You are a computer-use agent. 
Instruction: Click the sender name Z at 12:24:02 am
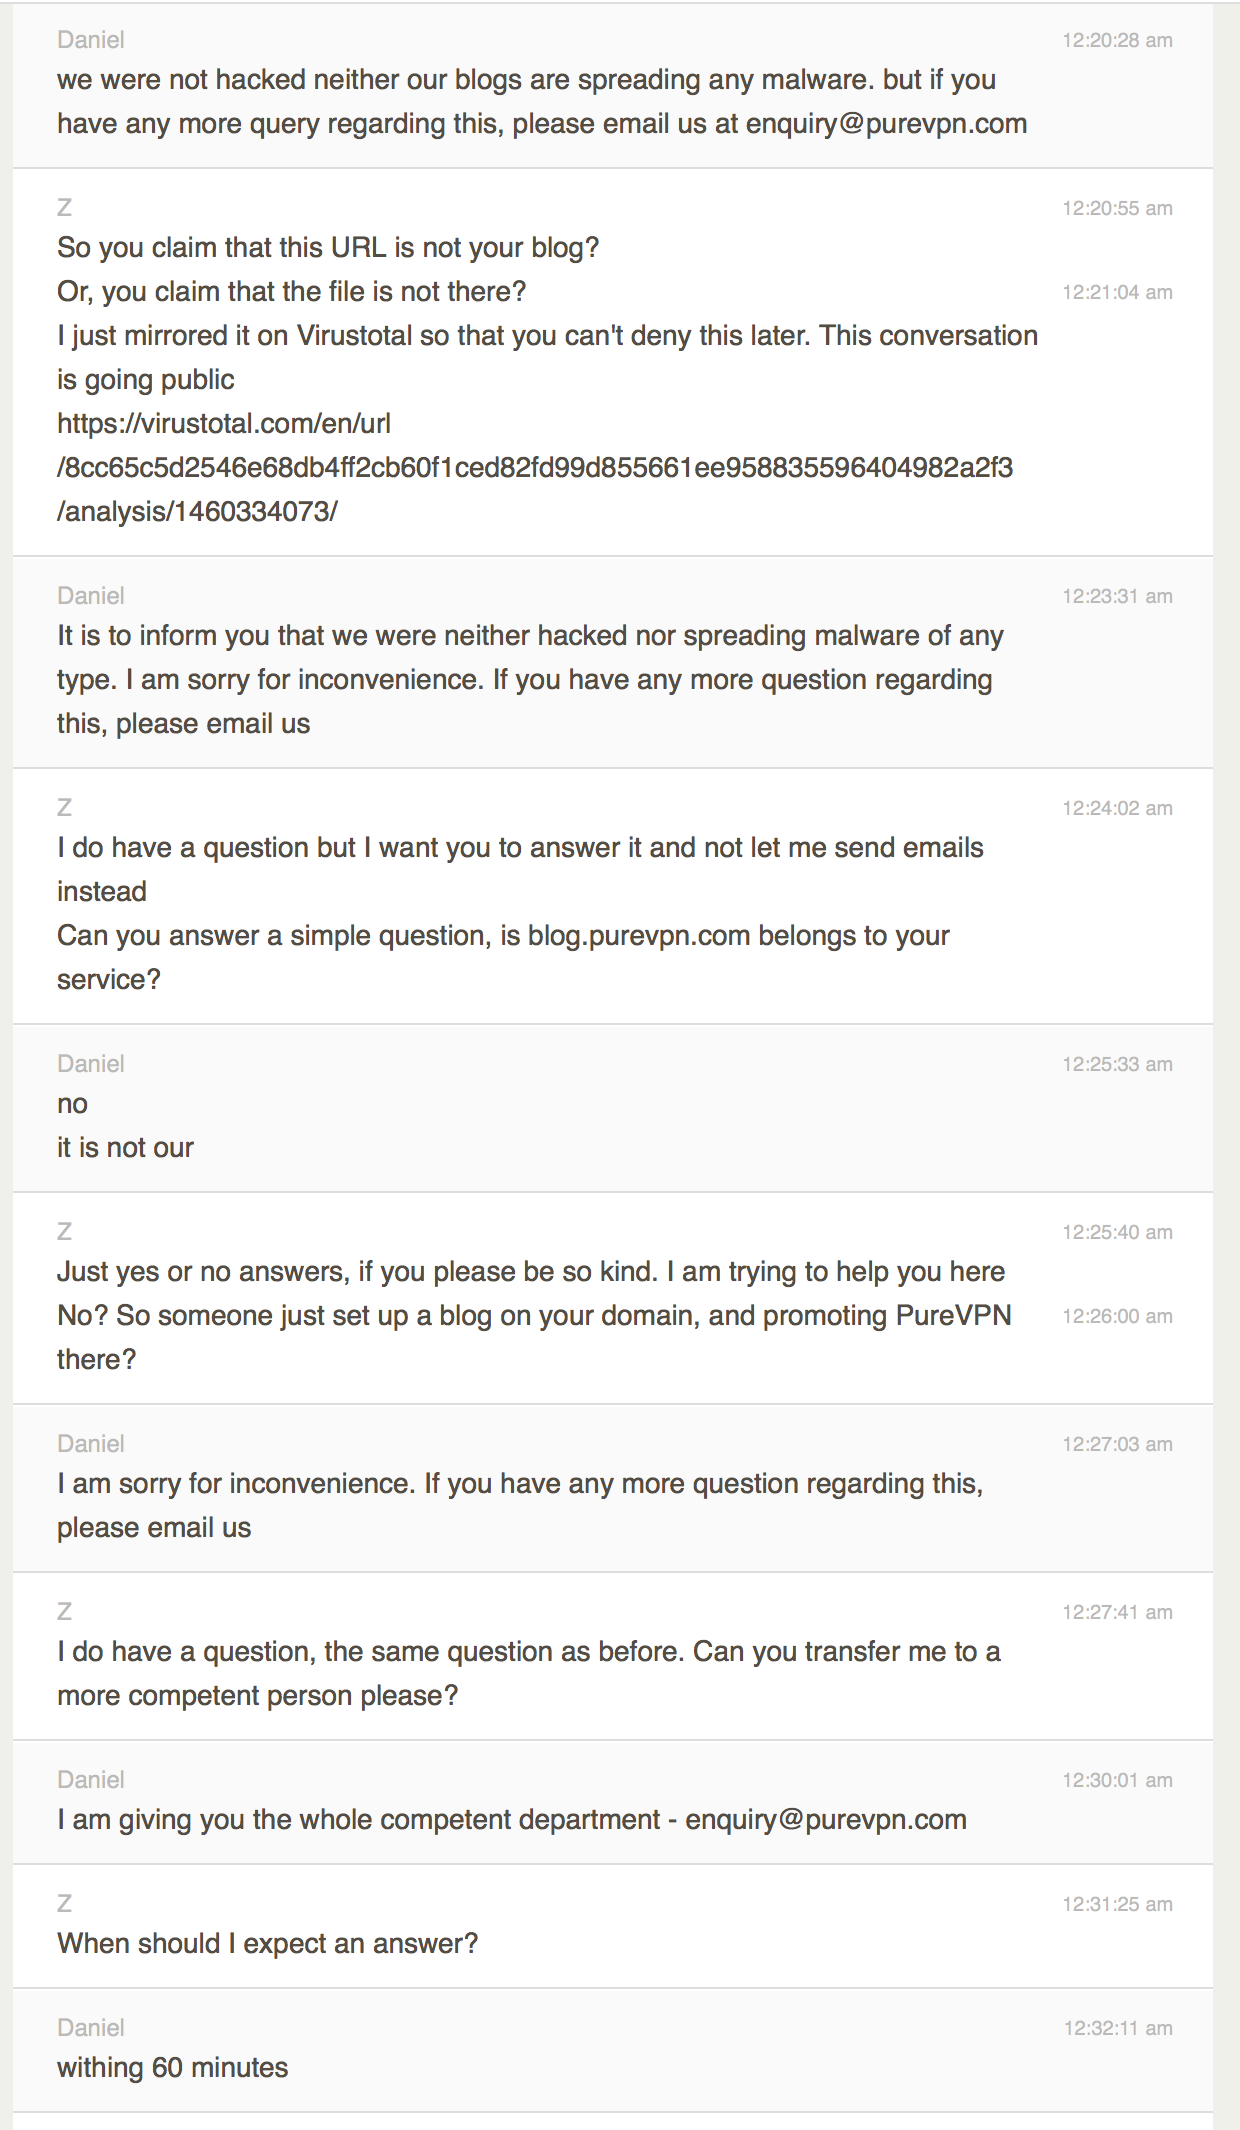[x=64, y=807]
